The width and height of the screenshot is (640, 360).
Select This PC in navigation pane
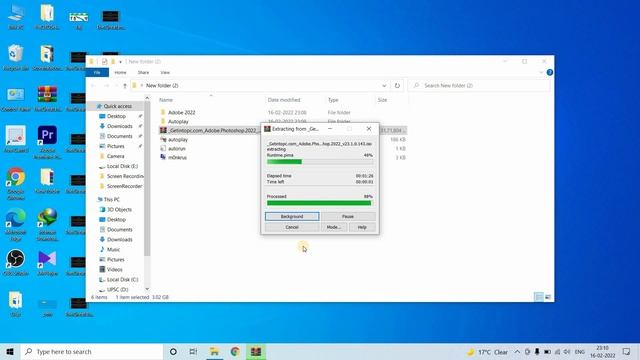pos(111,200)
